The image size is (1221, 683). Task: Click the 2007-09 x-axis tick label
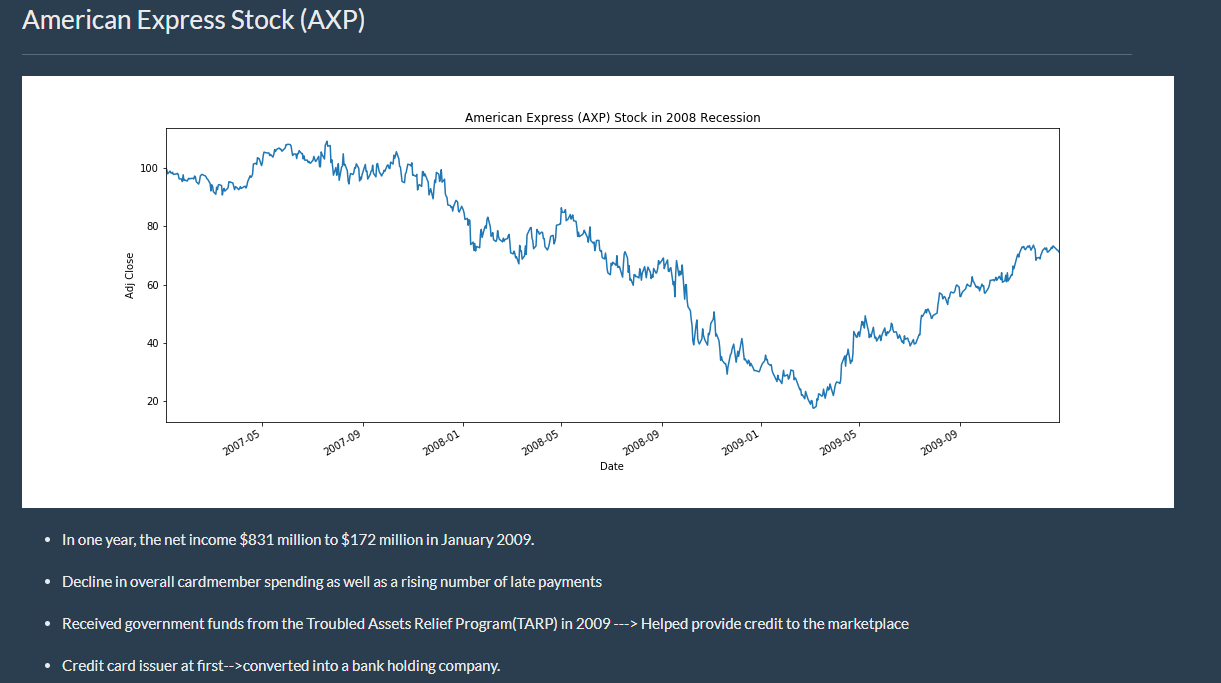pyautogui.click(x=341, y=441)
